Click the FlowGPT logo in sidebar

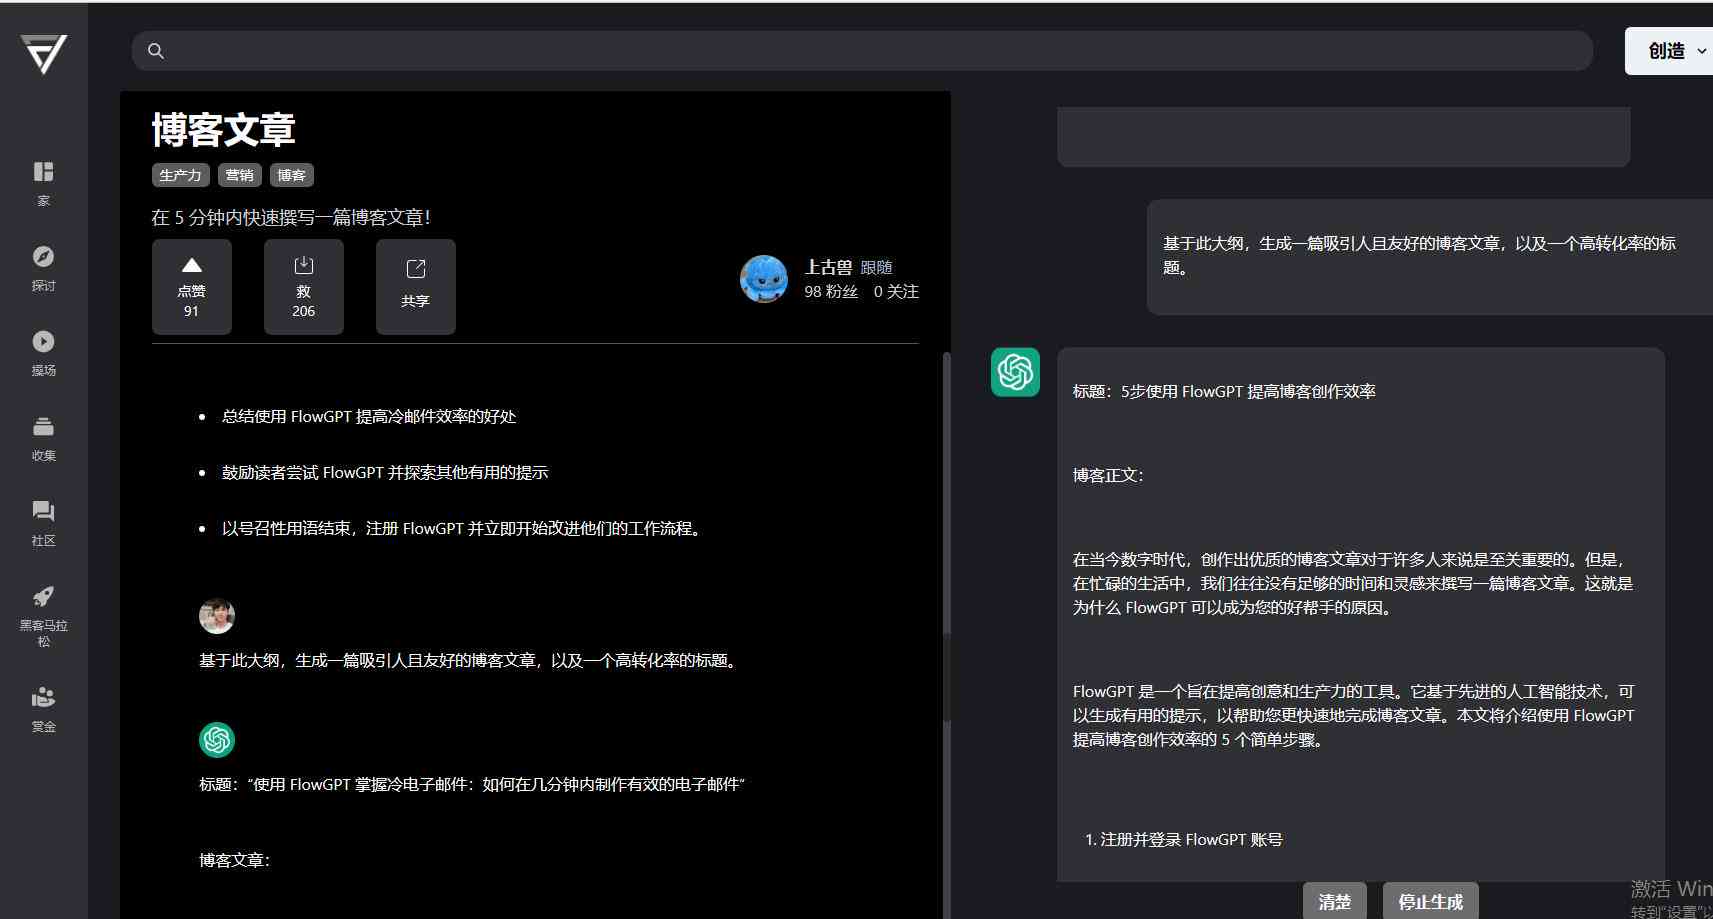44,54
